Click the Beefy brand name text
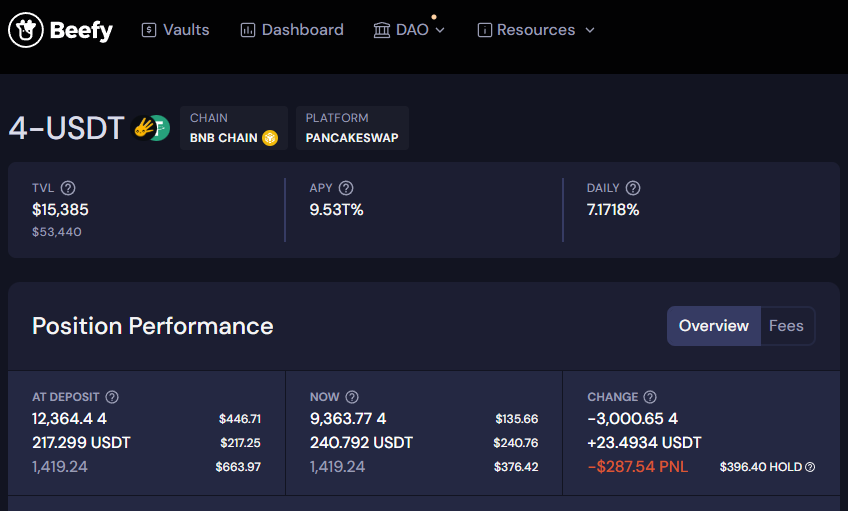 [x=81, y=30]
